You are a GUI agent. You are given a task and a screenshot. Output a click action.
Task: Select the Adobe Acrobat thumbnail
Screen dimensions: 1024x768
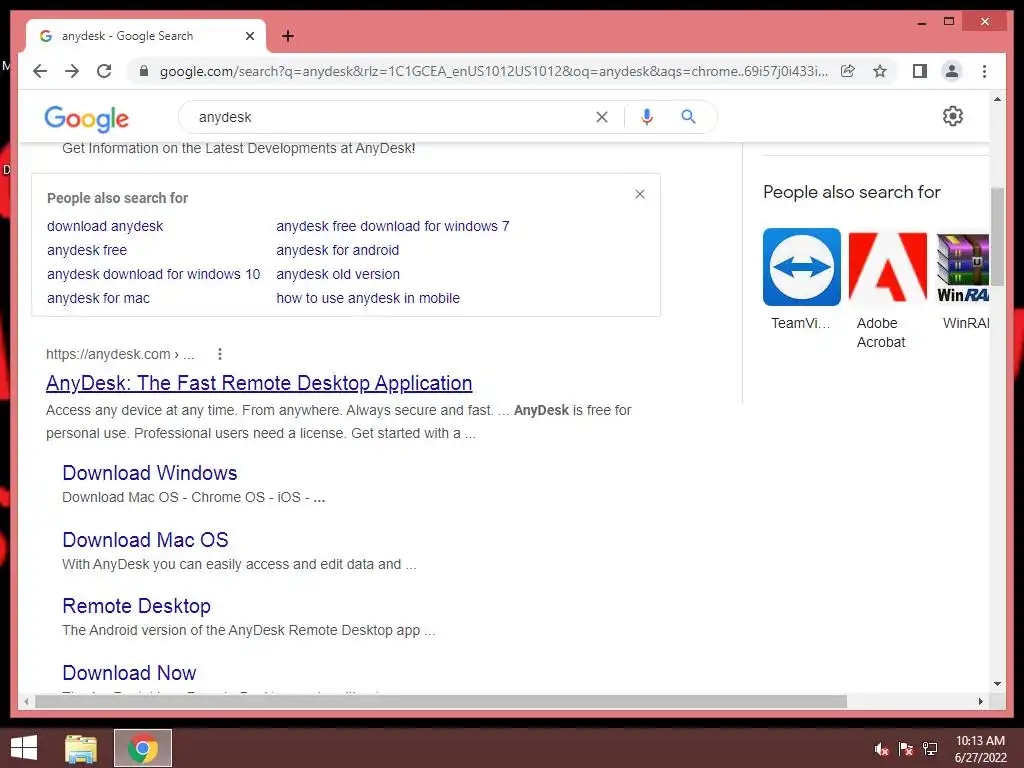tap(888, 267)
